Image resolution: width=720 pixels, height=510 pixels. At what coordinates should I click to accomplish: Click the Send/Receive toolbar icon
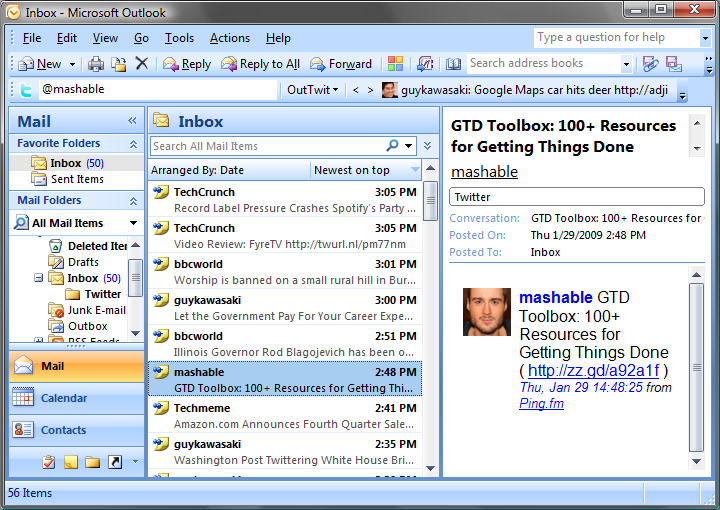coord(425,64)
